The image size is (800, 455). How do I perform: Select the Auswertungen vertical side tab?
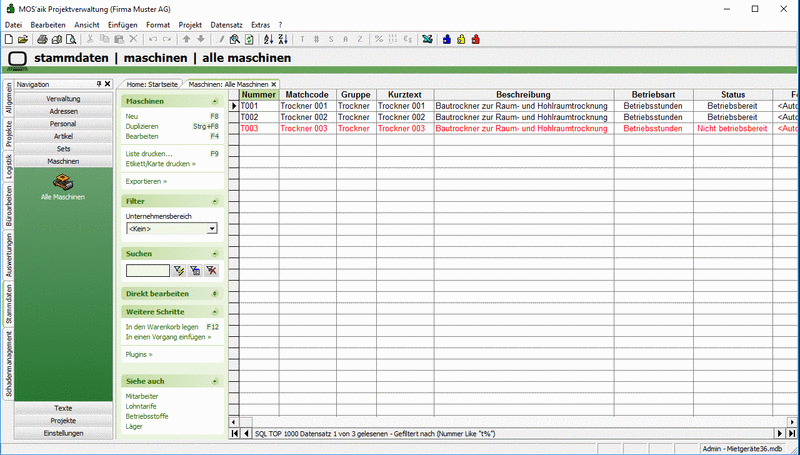point(9,256)
